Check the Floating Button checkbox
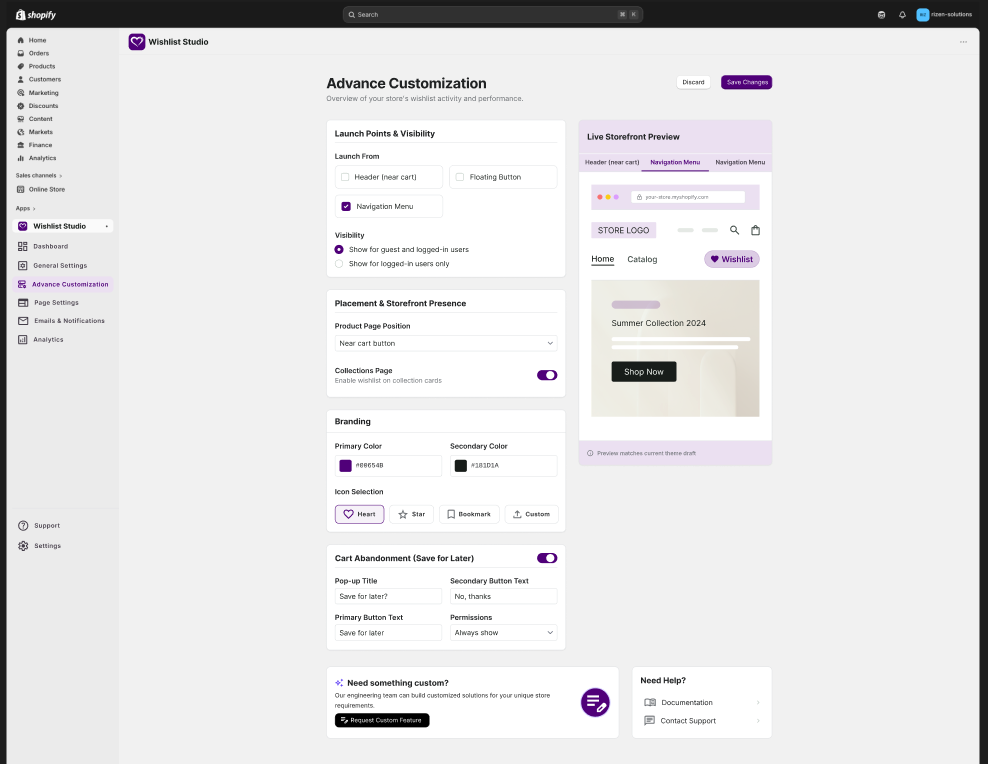Viewport: 988px width, 764px height. click(x=459, y=177)
